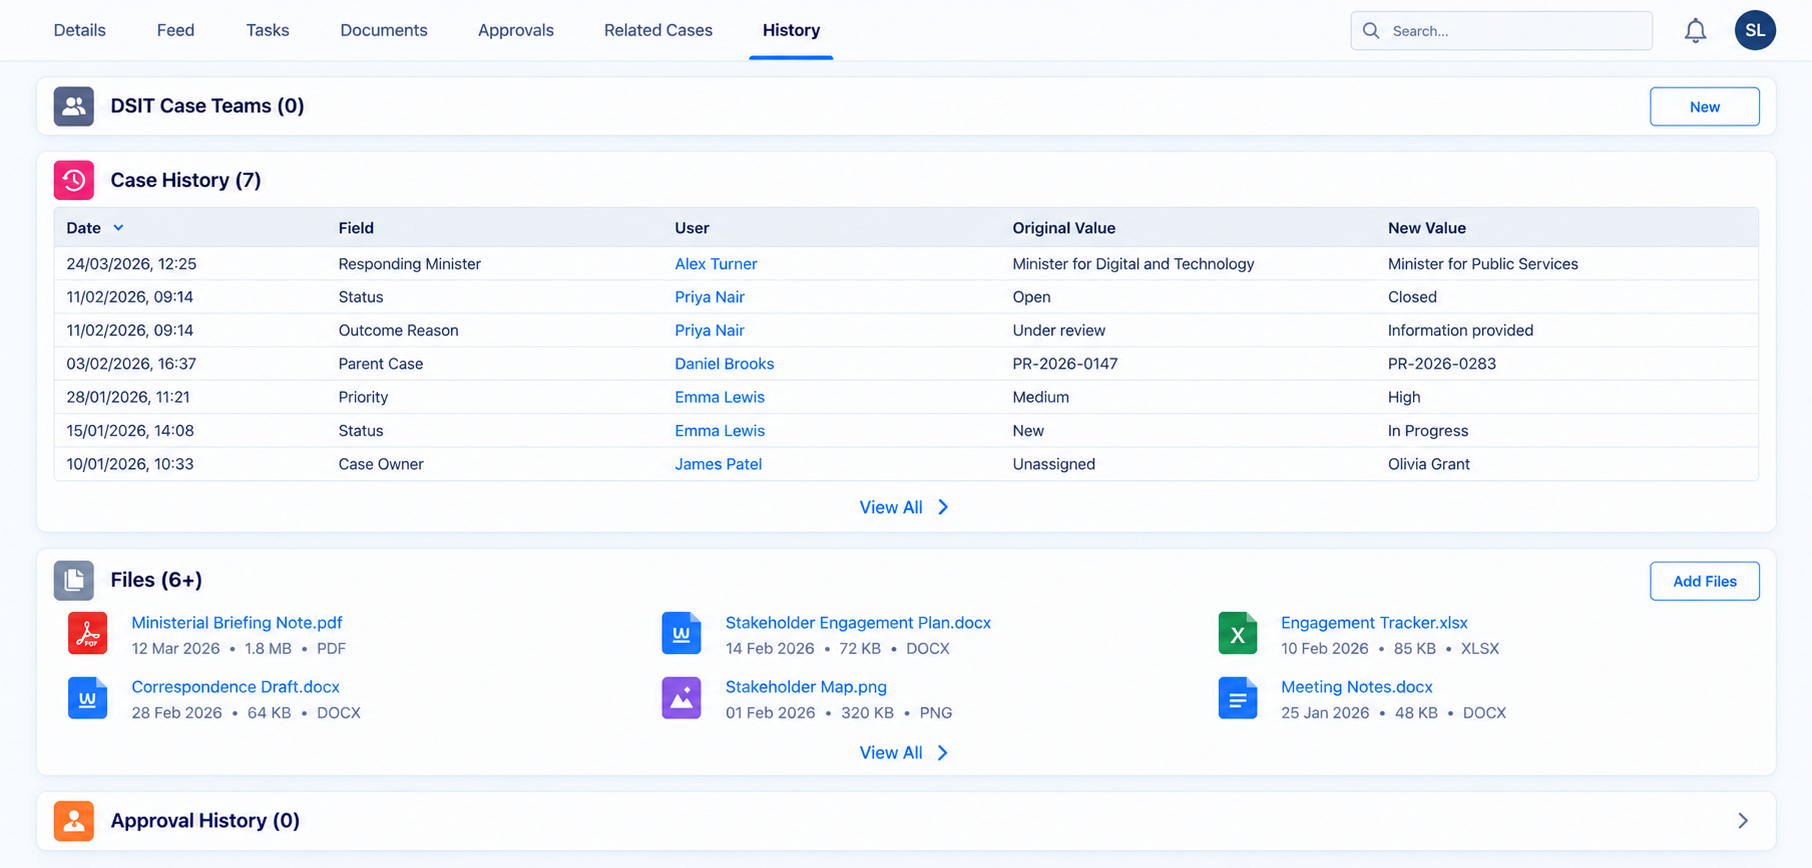Open Ministerial Briefing Note.pdf file
This screenshot has height=868, width=1812.
click(x=237, y=623)
